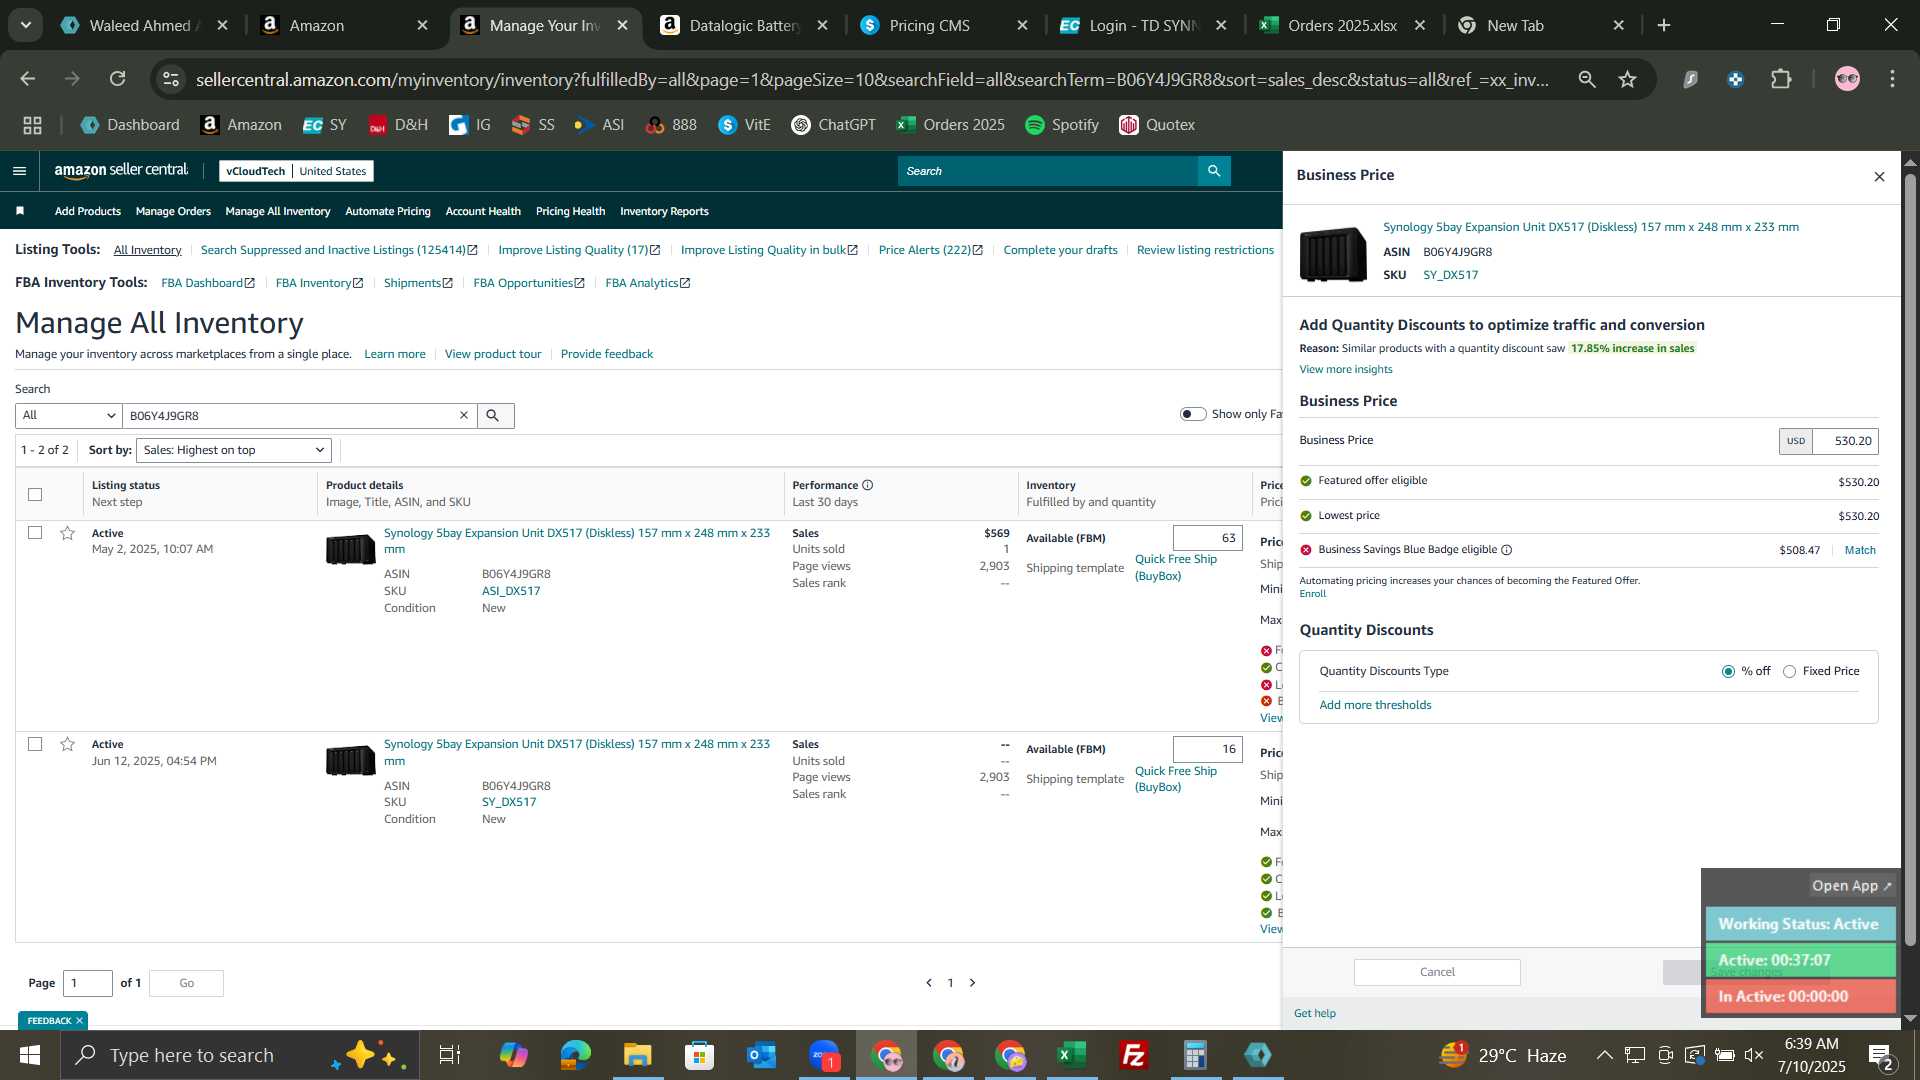Open Manage Orders menu item
The width and height of the screenshot is (1920, 1080).
pos(173,211)
